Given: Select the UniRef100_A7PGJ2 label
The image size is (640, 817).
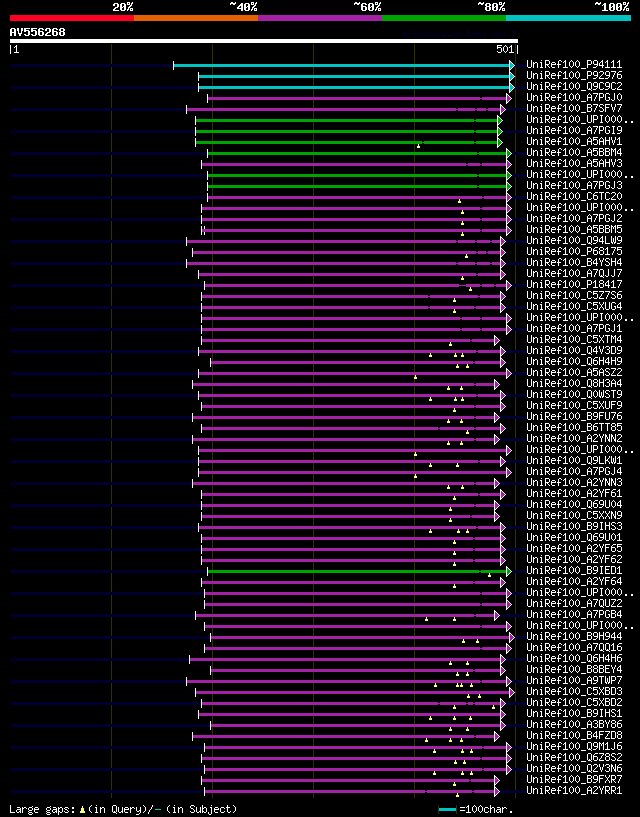Looking at the screenshot, I should [x=574, y=218].
